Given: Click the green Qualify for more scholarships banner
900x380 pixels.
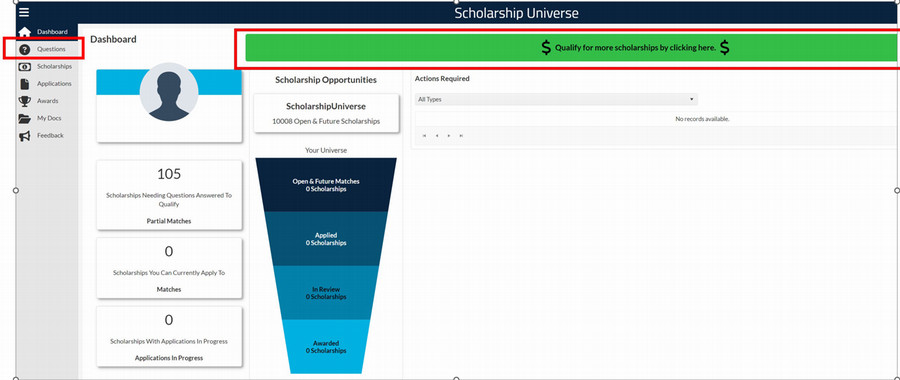Looking at the screenshot, I should pos(571,48).
